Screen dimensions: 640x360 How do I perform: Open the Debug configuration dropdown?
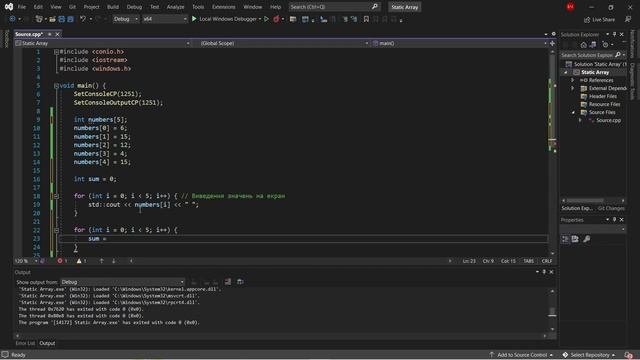[x=125, y=19]
